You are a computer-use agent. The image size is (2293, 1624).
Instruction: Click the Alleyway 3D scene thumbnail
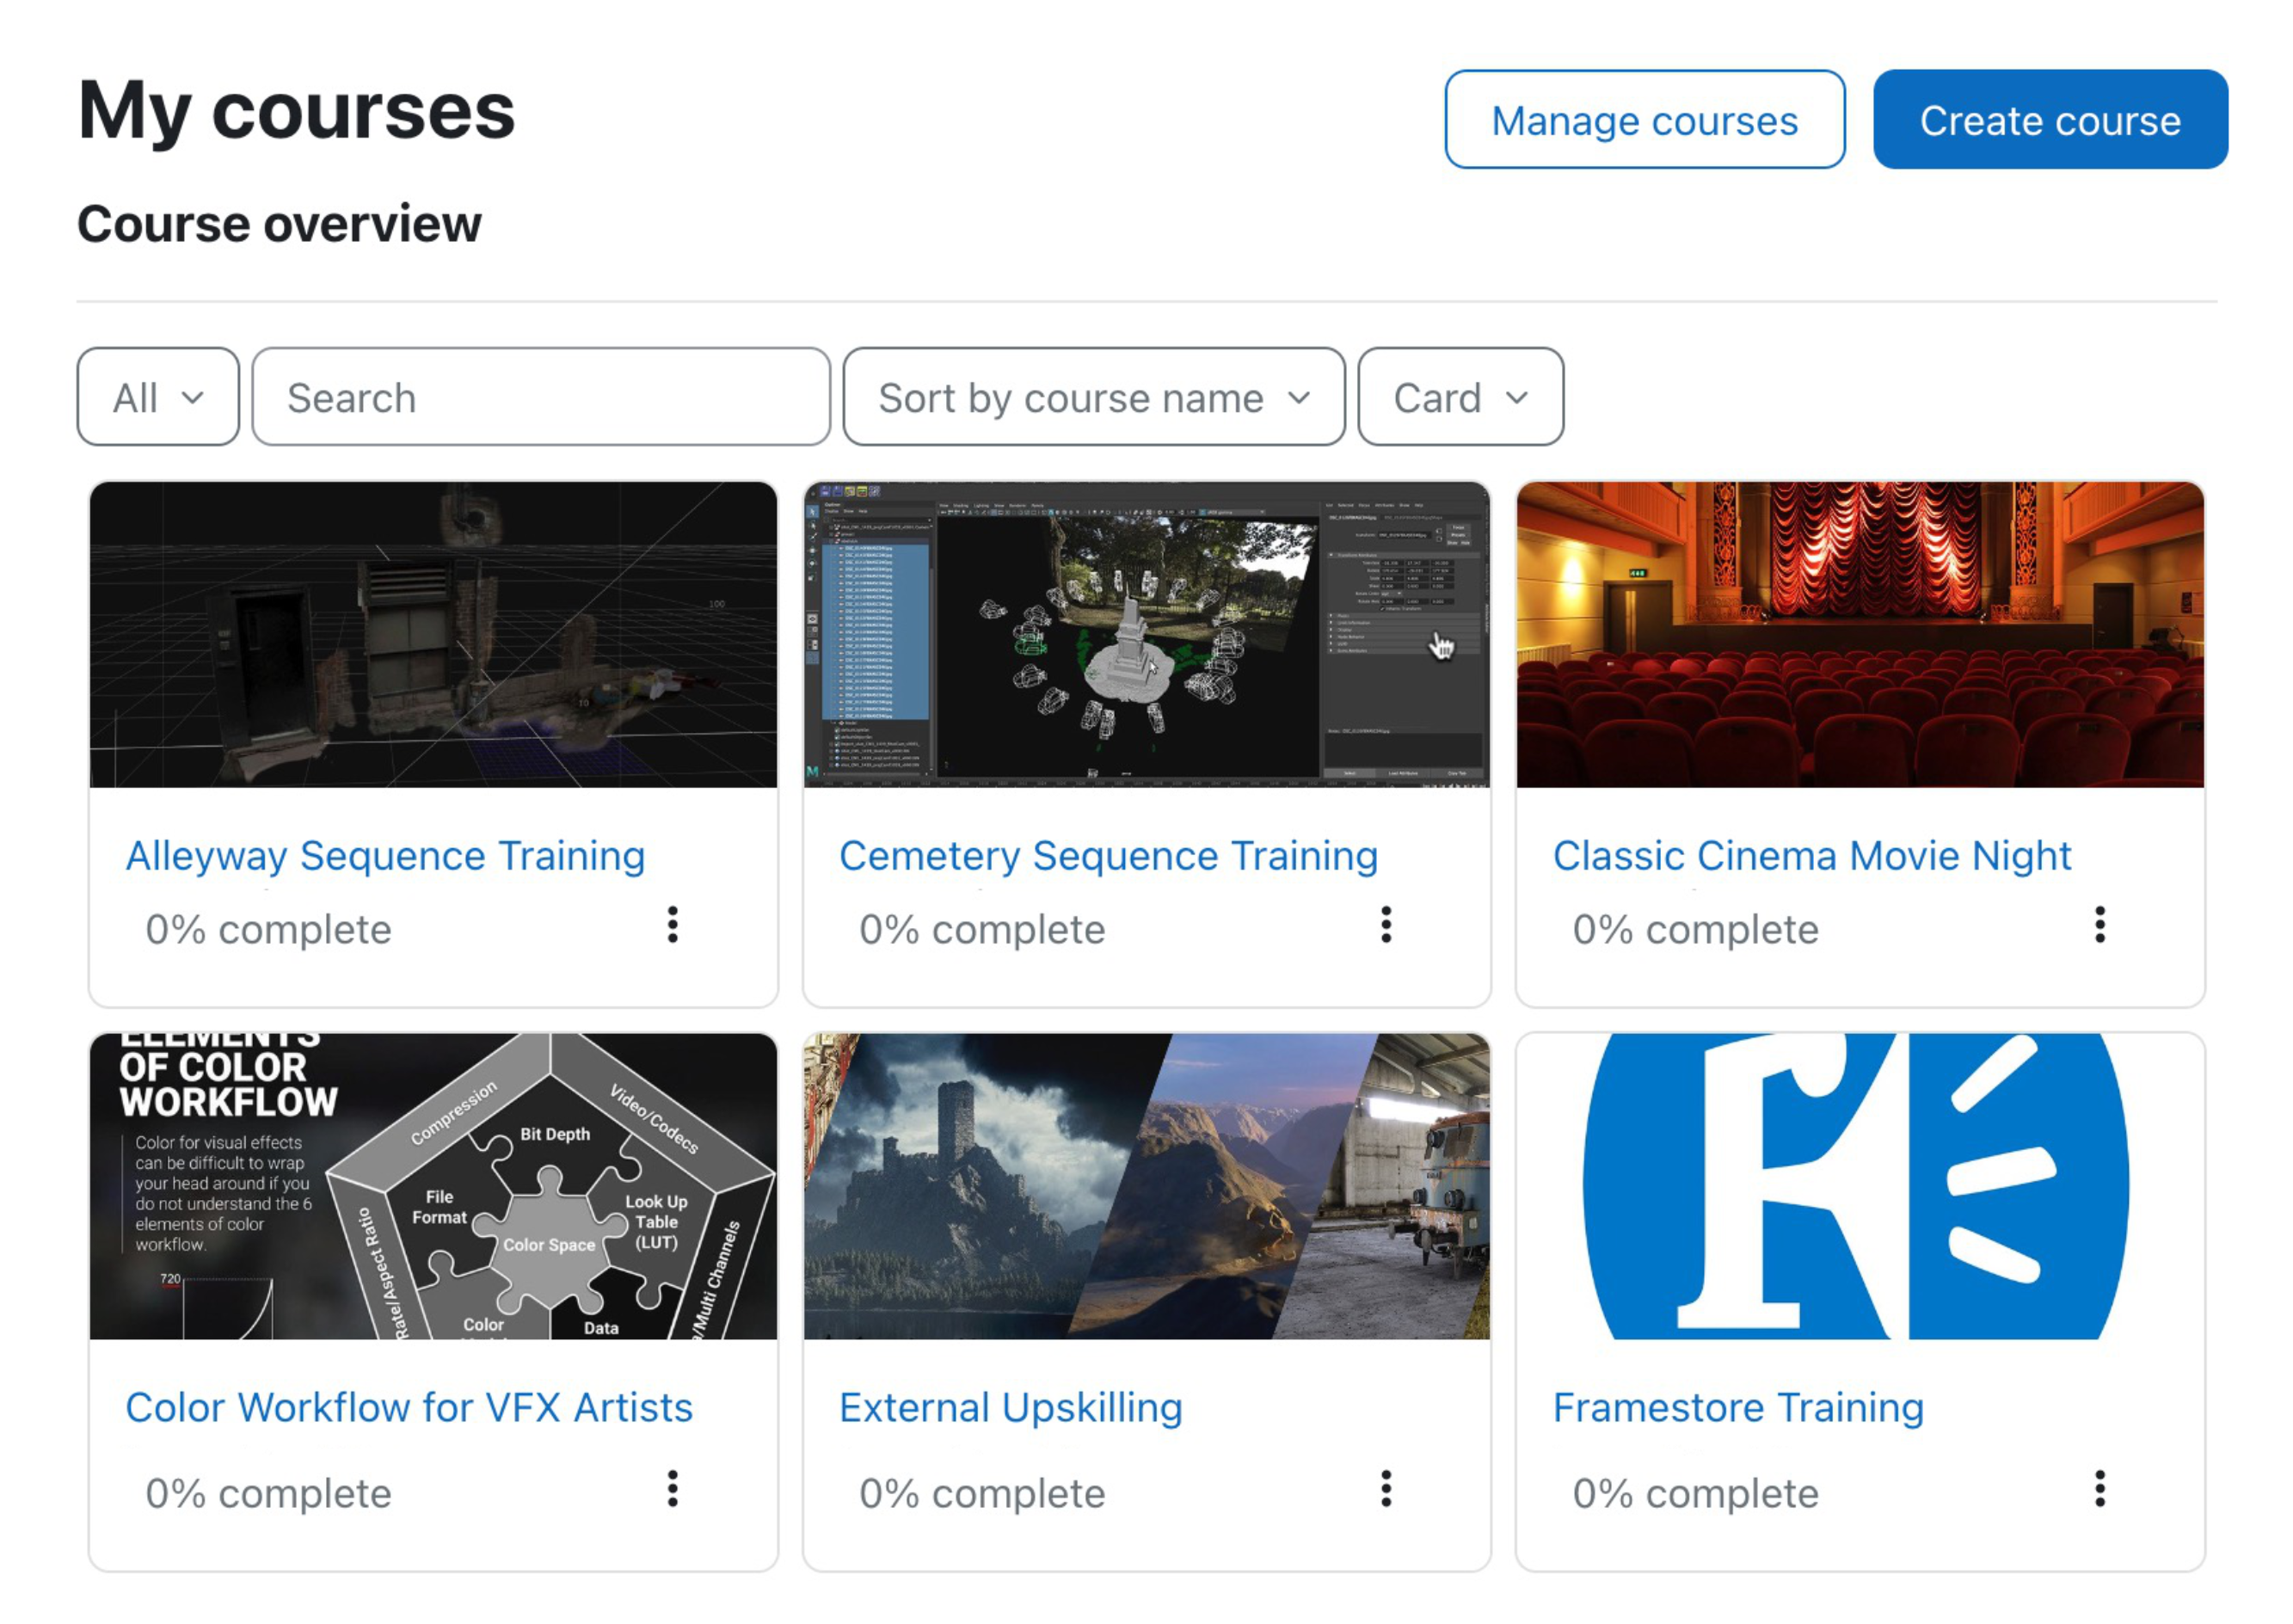(x=433, y=635)
